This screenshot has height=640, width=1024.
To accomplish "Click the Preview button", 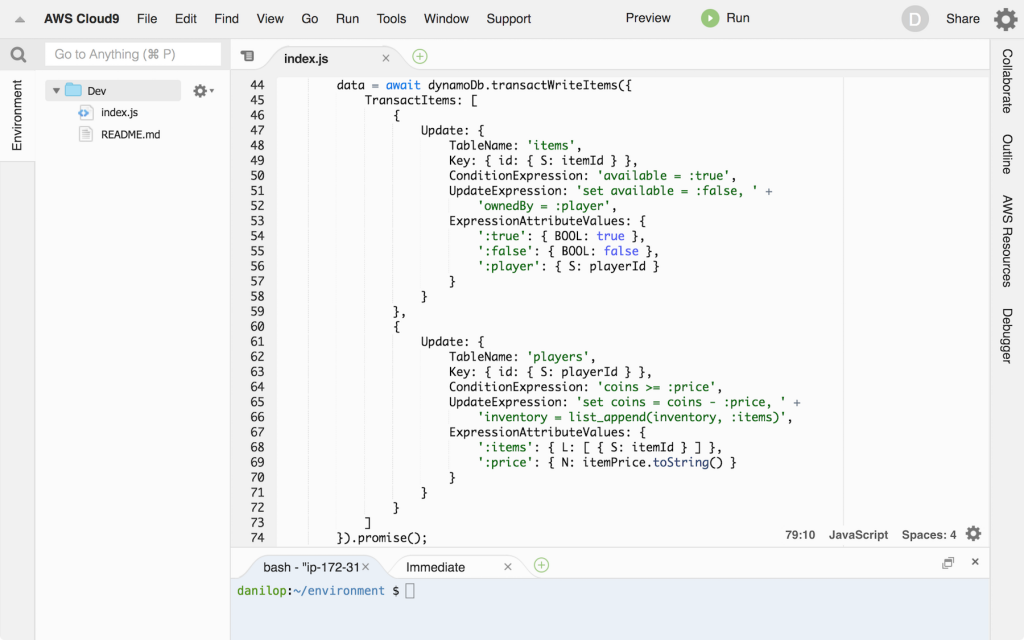I will [x=648, y=18].
